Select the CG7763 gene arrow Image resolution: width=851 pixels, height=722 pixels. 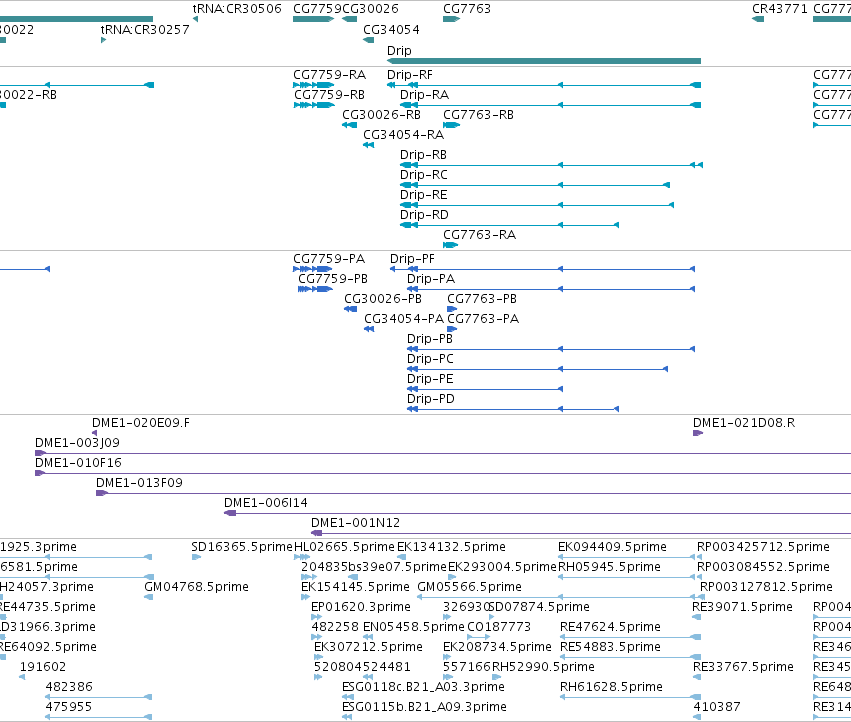point(452,19)
